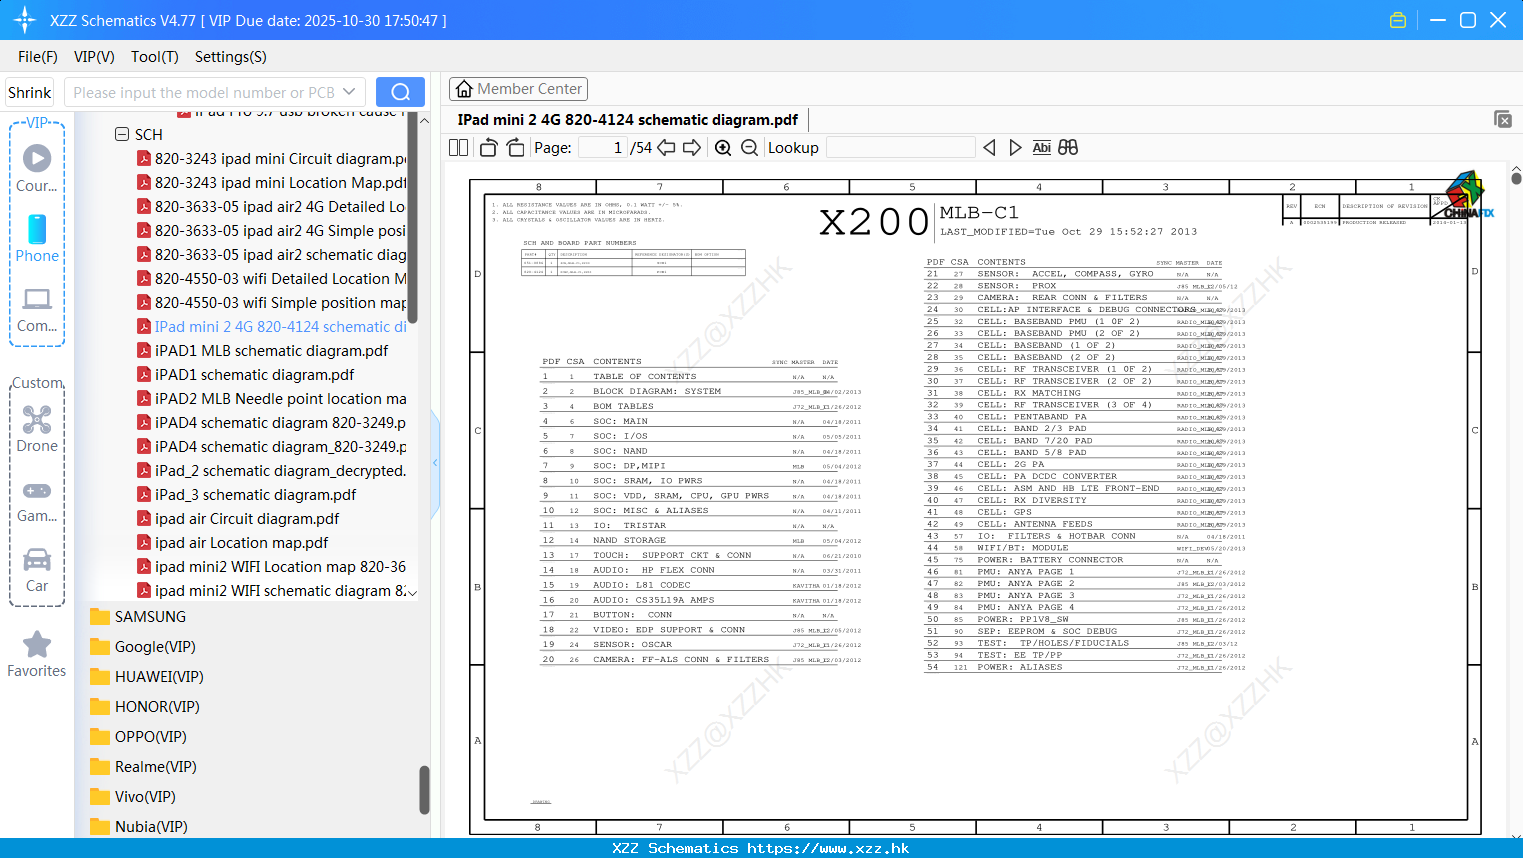Open ipad air Location map.pdf
The height and width of the screenshot is (858, 1523).
tap(233, 542)
